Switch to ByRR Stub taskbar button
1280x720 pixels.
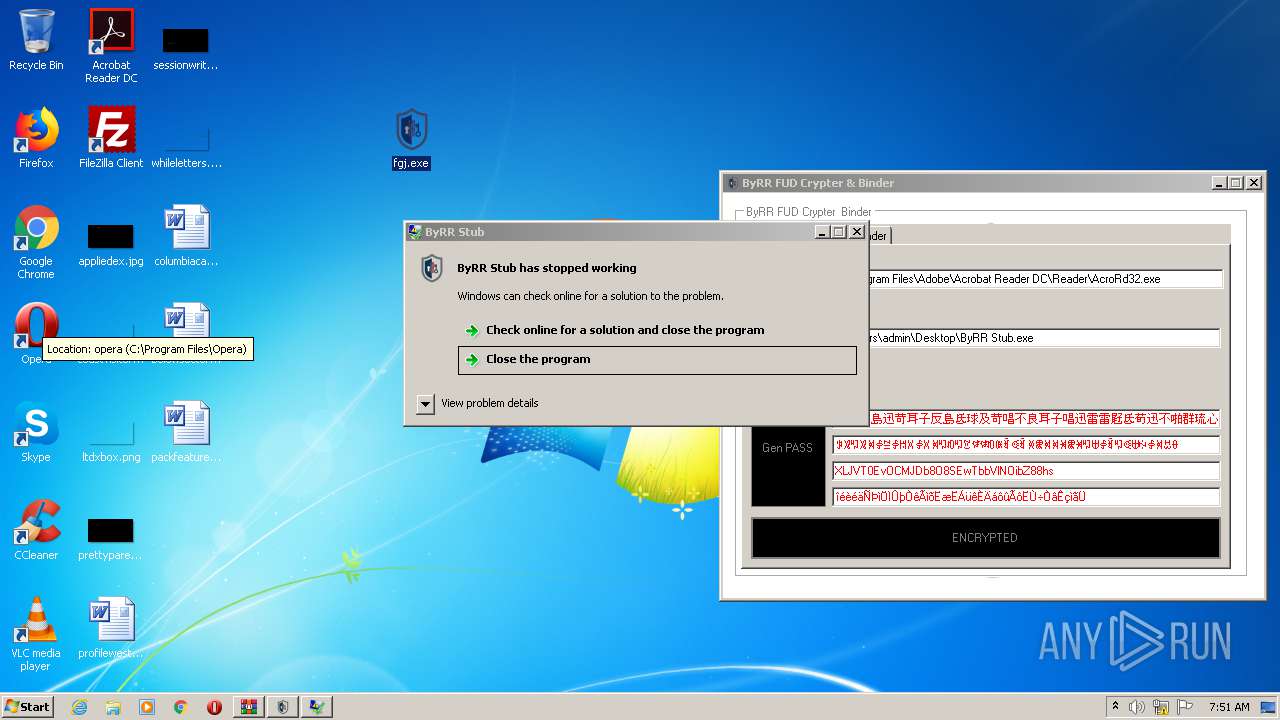[x=317, y=707]
